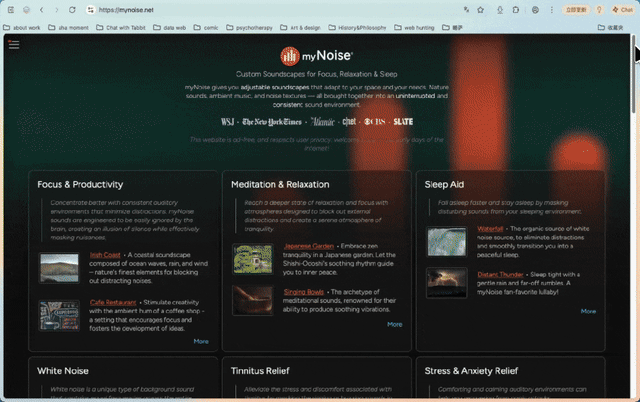The height and width of the screenshot is (402, 640).
Task: Go back with the browser back arrow
Action: pos(42,10)
